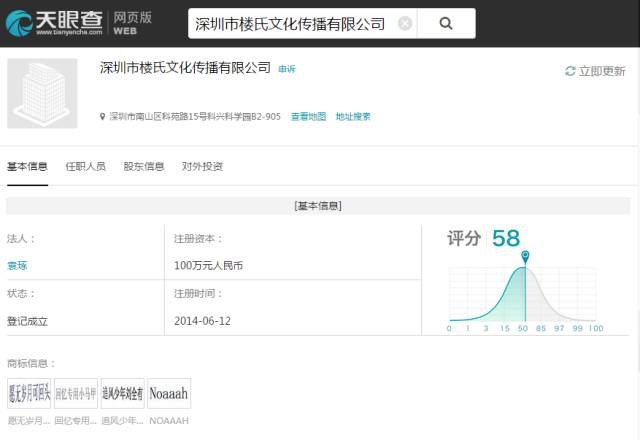Click the score marker pin on chart
The image size is (640, 440).
[525, 257]
